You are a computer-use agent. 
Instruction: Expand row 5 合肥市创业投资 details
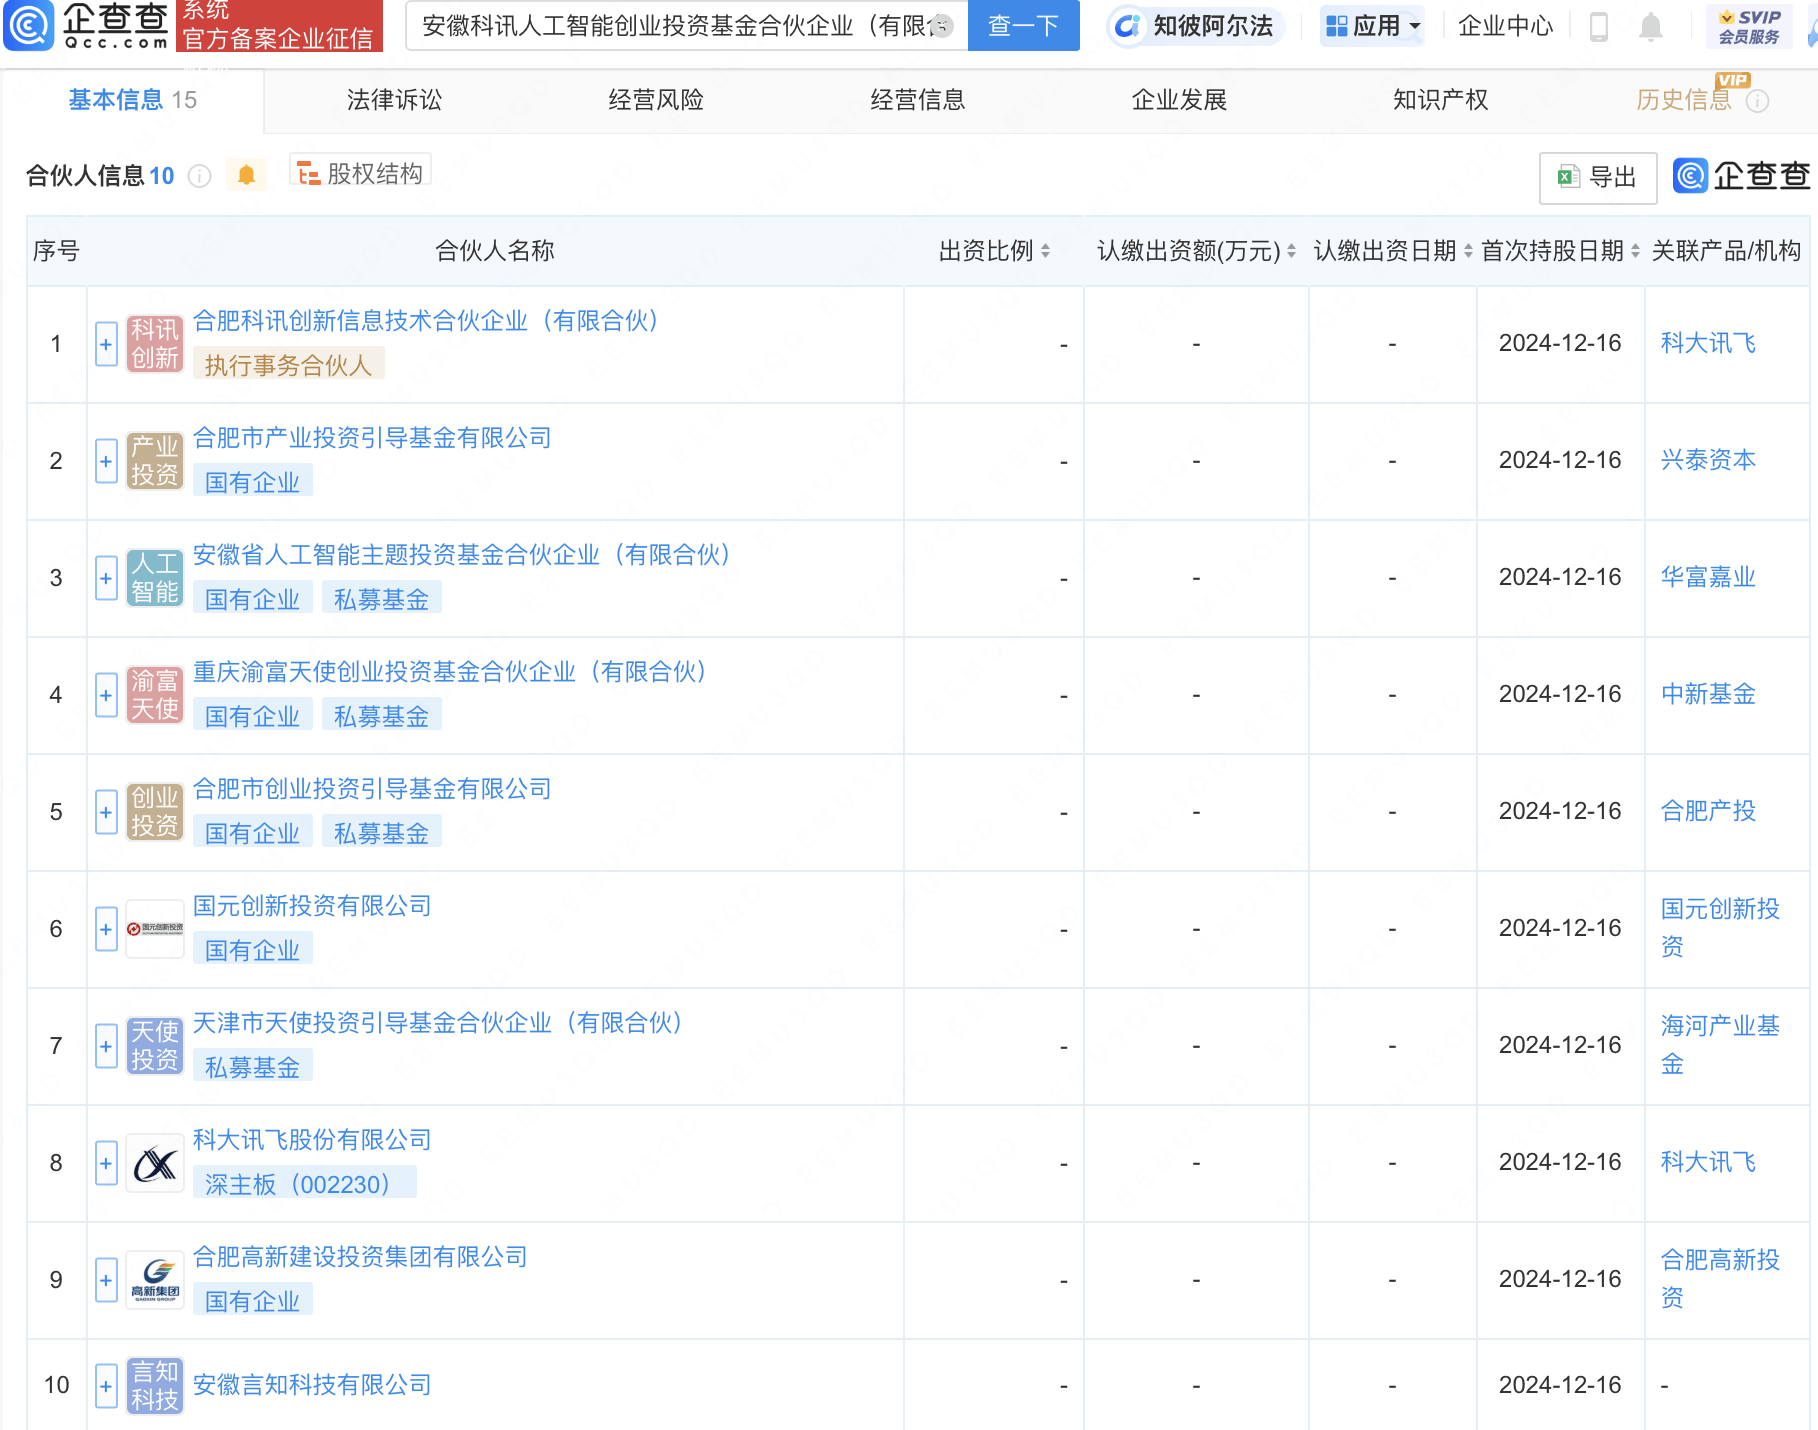point(106,812)
